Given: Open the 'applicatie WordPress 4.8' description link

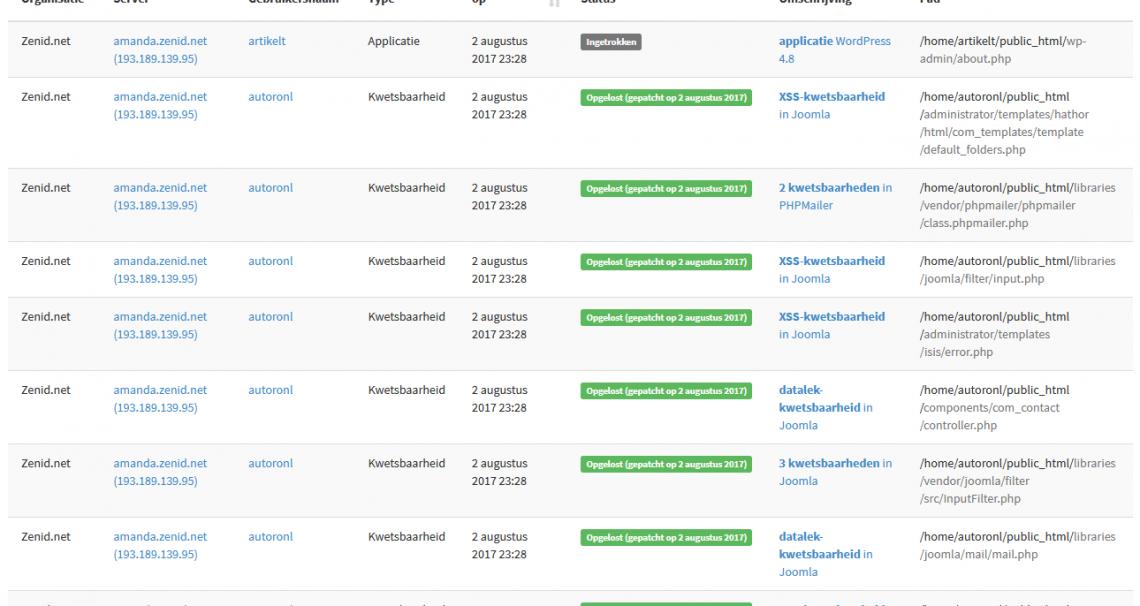Looking at the screenshot, I should [x=835, y=50].
